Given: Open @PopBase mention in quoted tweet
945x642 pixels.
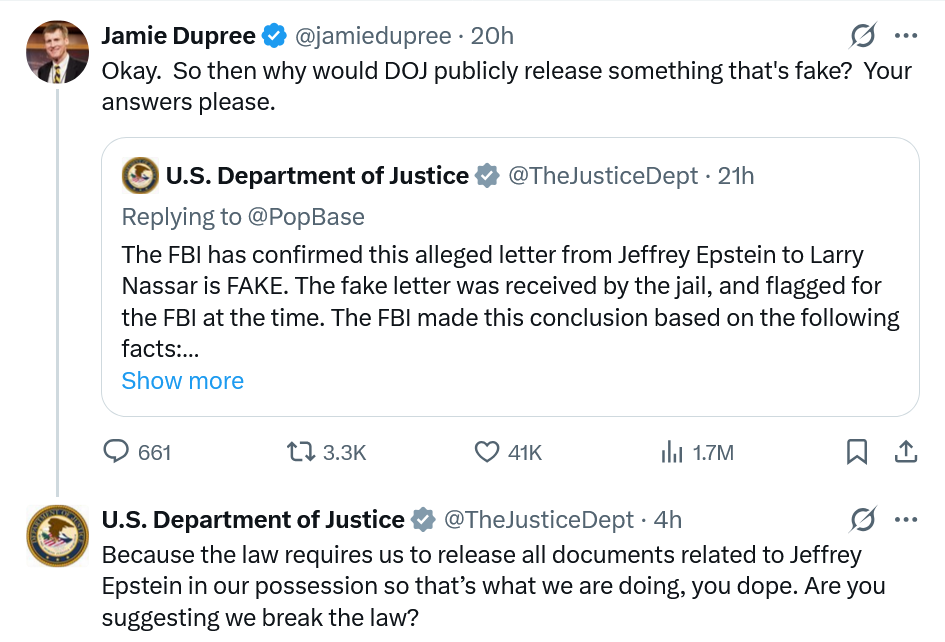Looking at the screenshot, I should 306,217.
